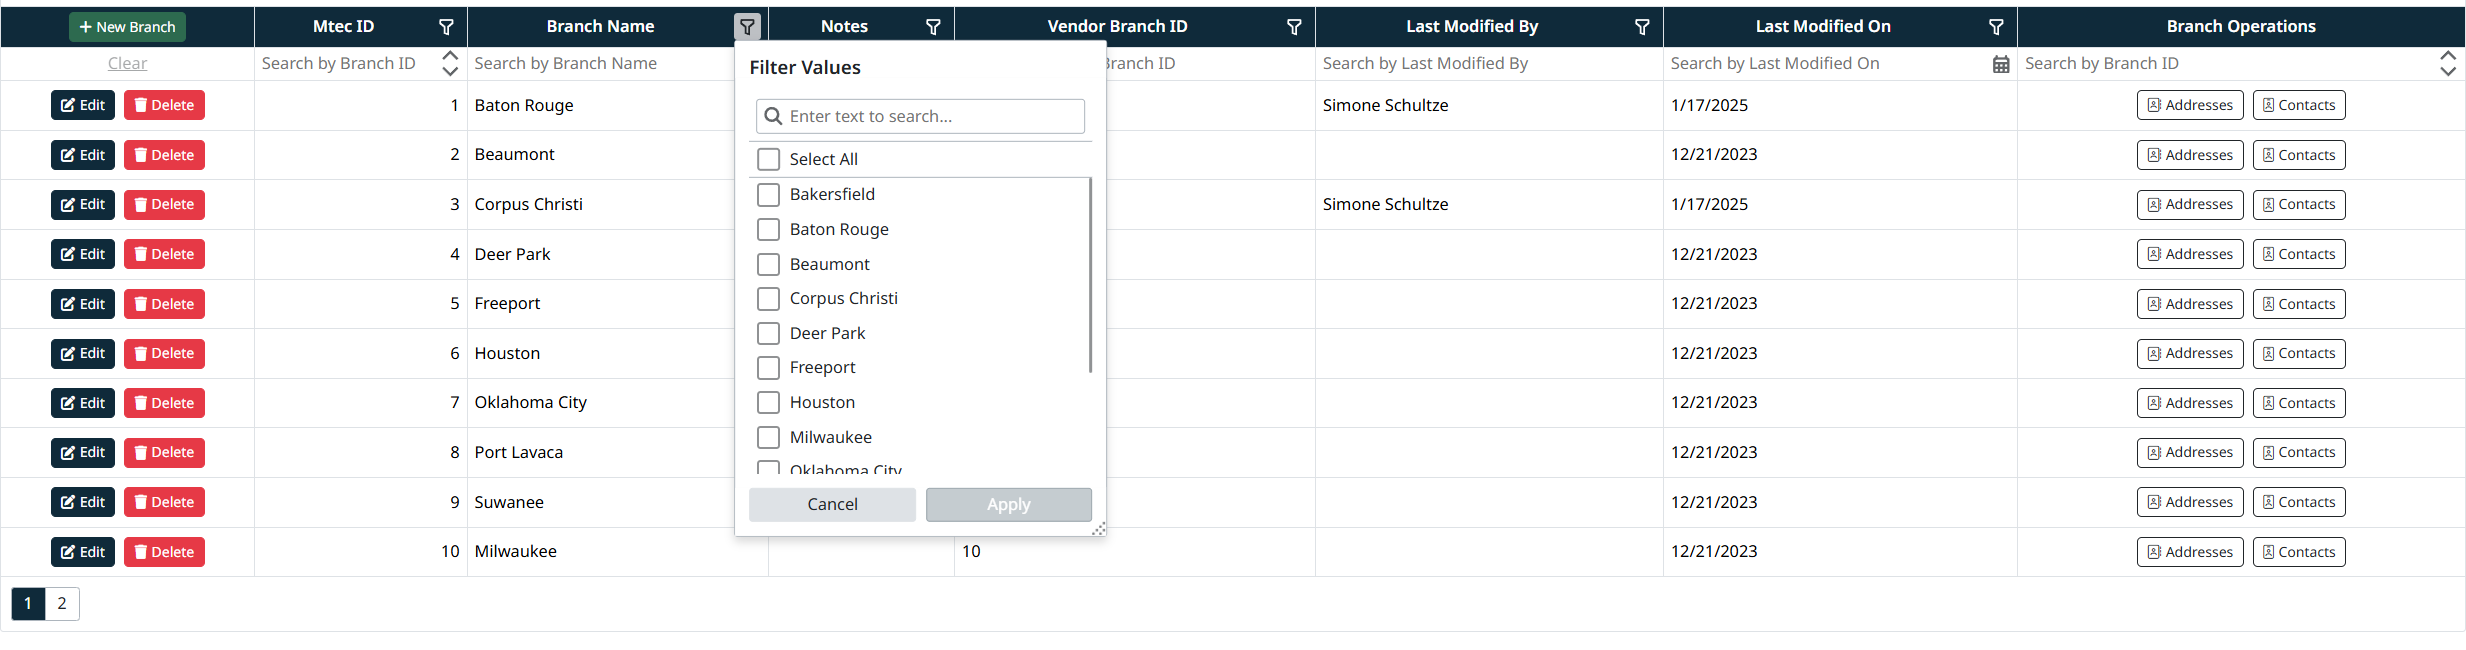Click the filter panel resize handle
The width and height of the screenshot is (2466, 650).
(1099, 529)
